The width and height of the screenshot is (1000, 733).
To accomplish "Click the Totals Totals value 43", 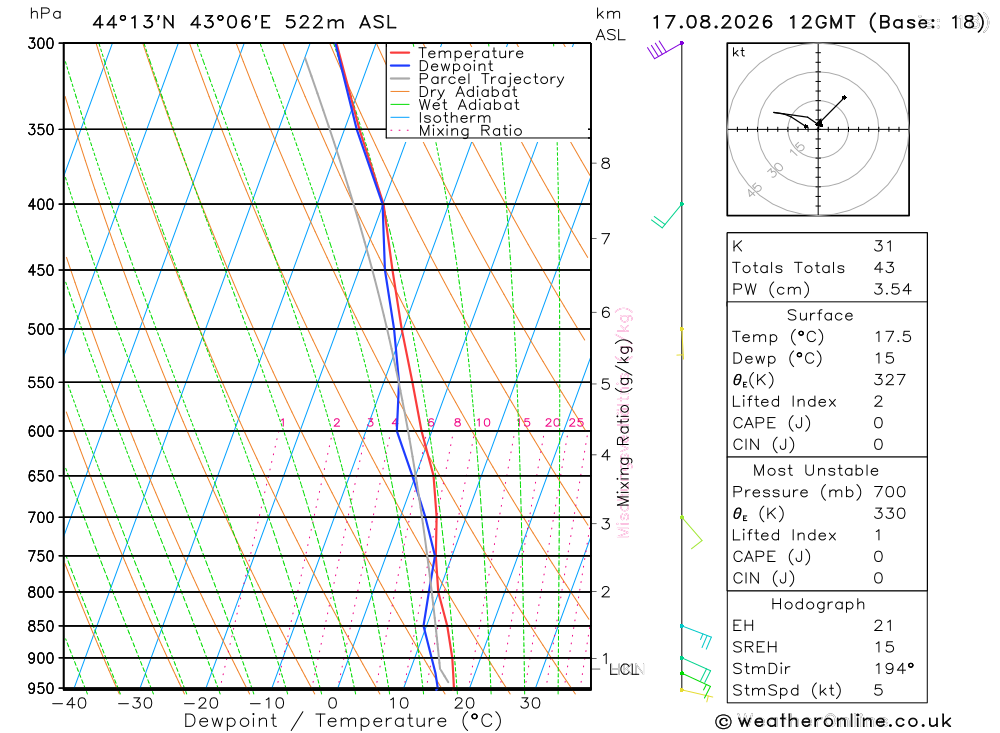I will click(885, 267).
